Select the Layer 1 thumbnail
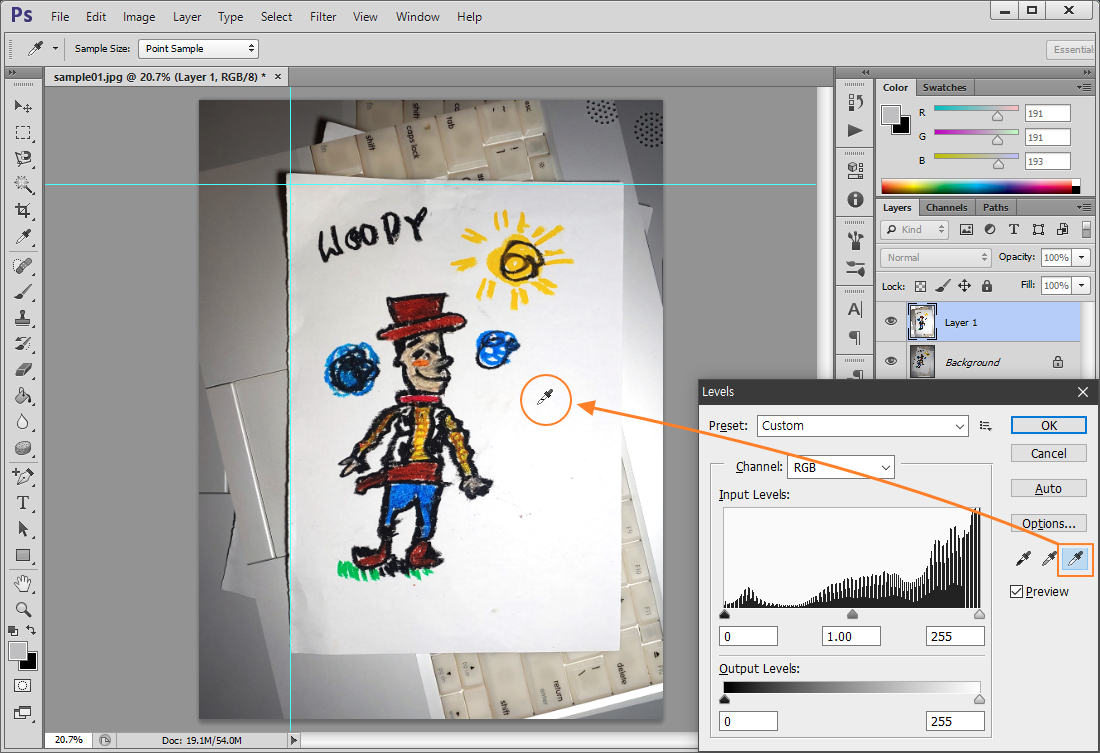 click(x=922, y=322)
